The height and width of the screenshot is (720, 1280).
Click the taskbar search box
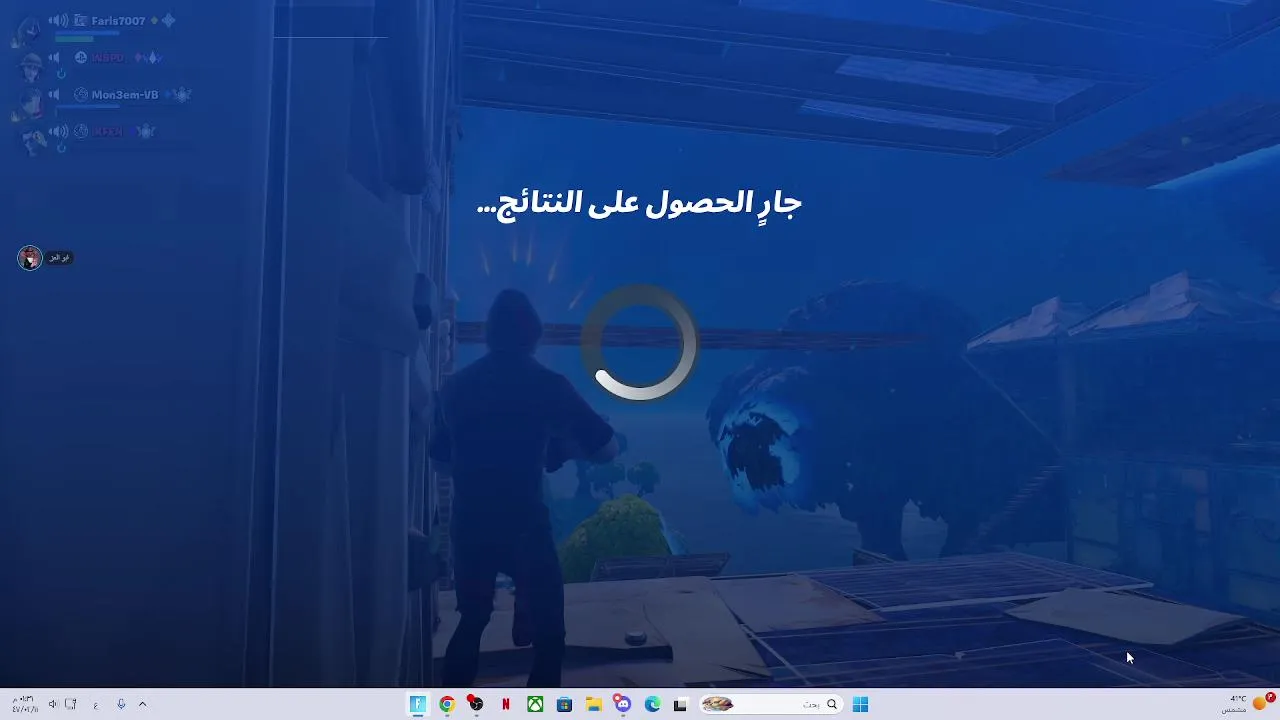(770, 704)
